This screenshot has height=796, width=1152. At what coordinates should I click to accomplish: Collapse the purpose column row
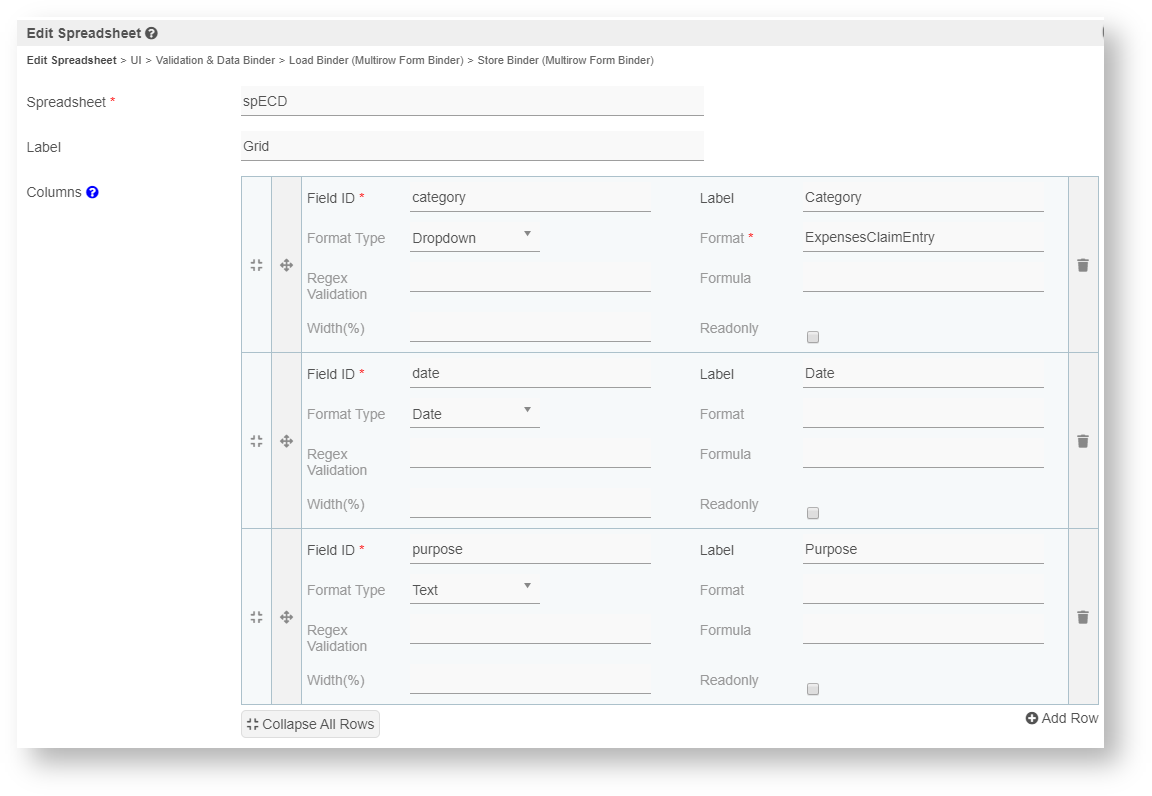coord(256,617)
